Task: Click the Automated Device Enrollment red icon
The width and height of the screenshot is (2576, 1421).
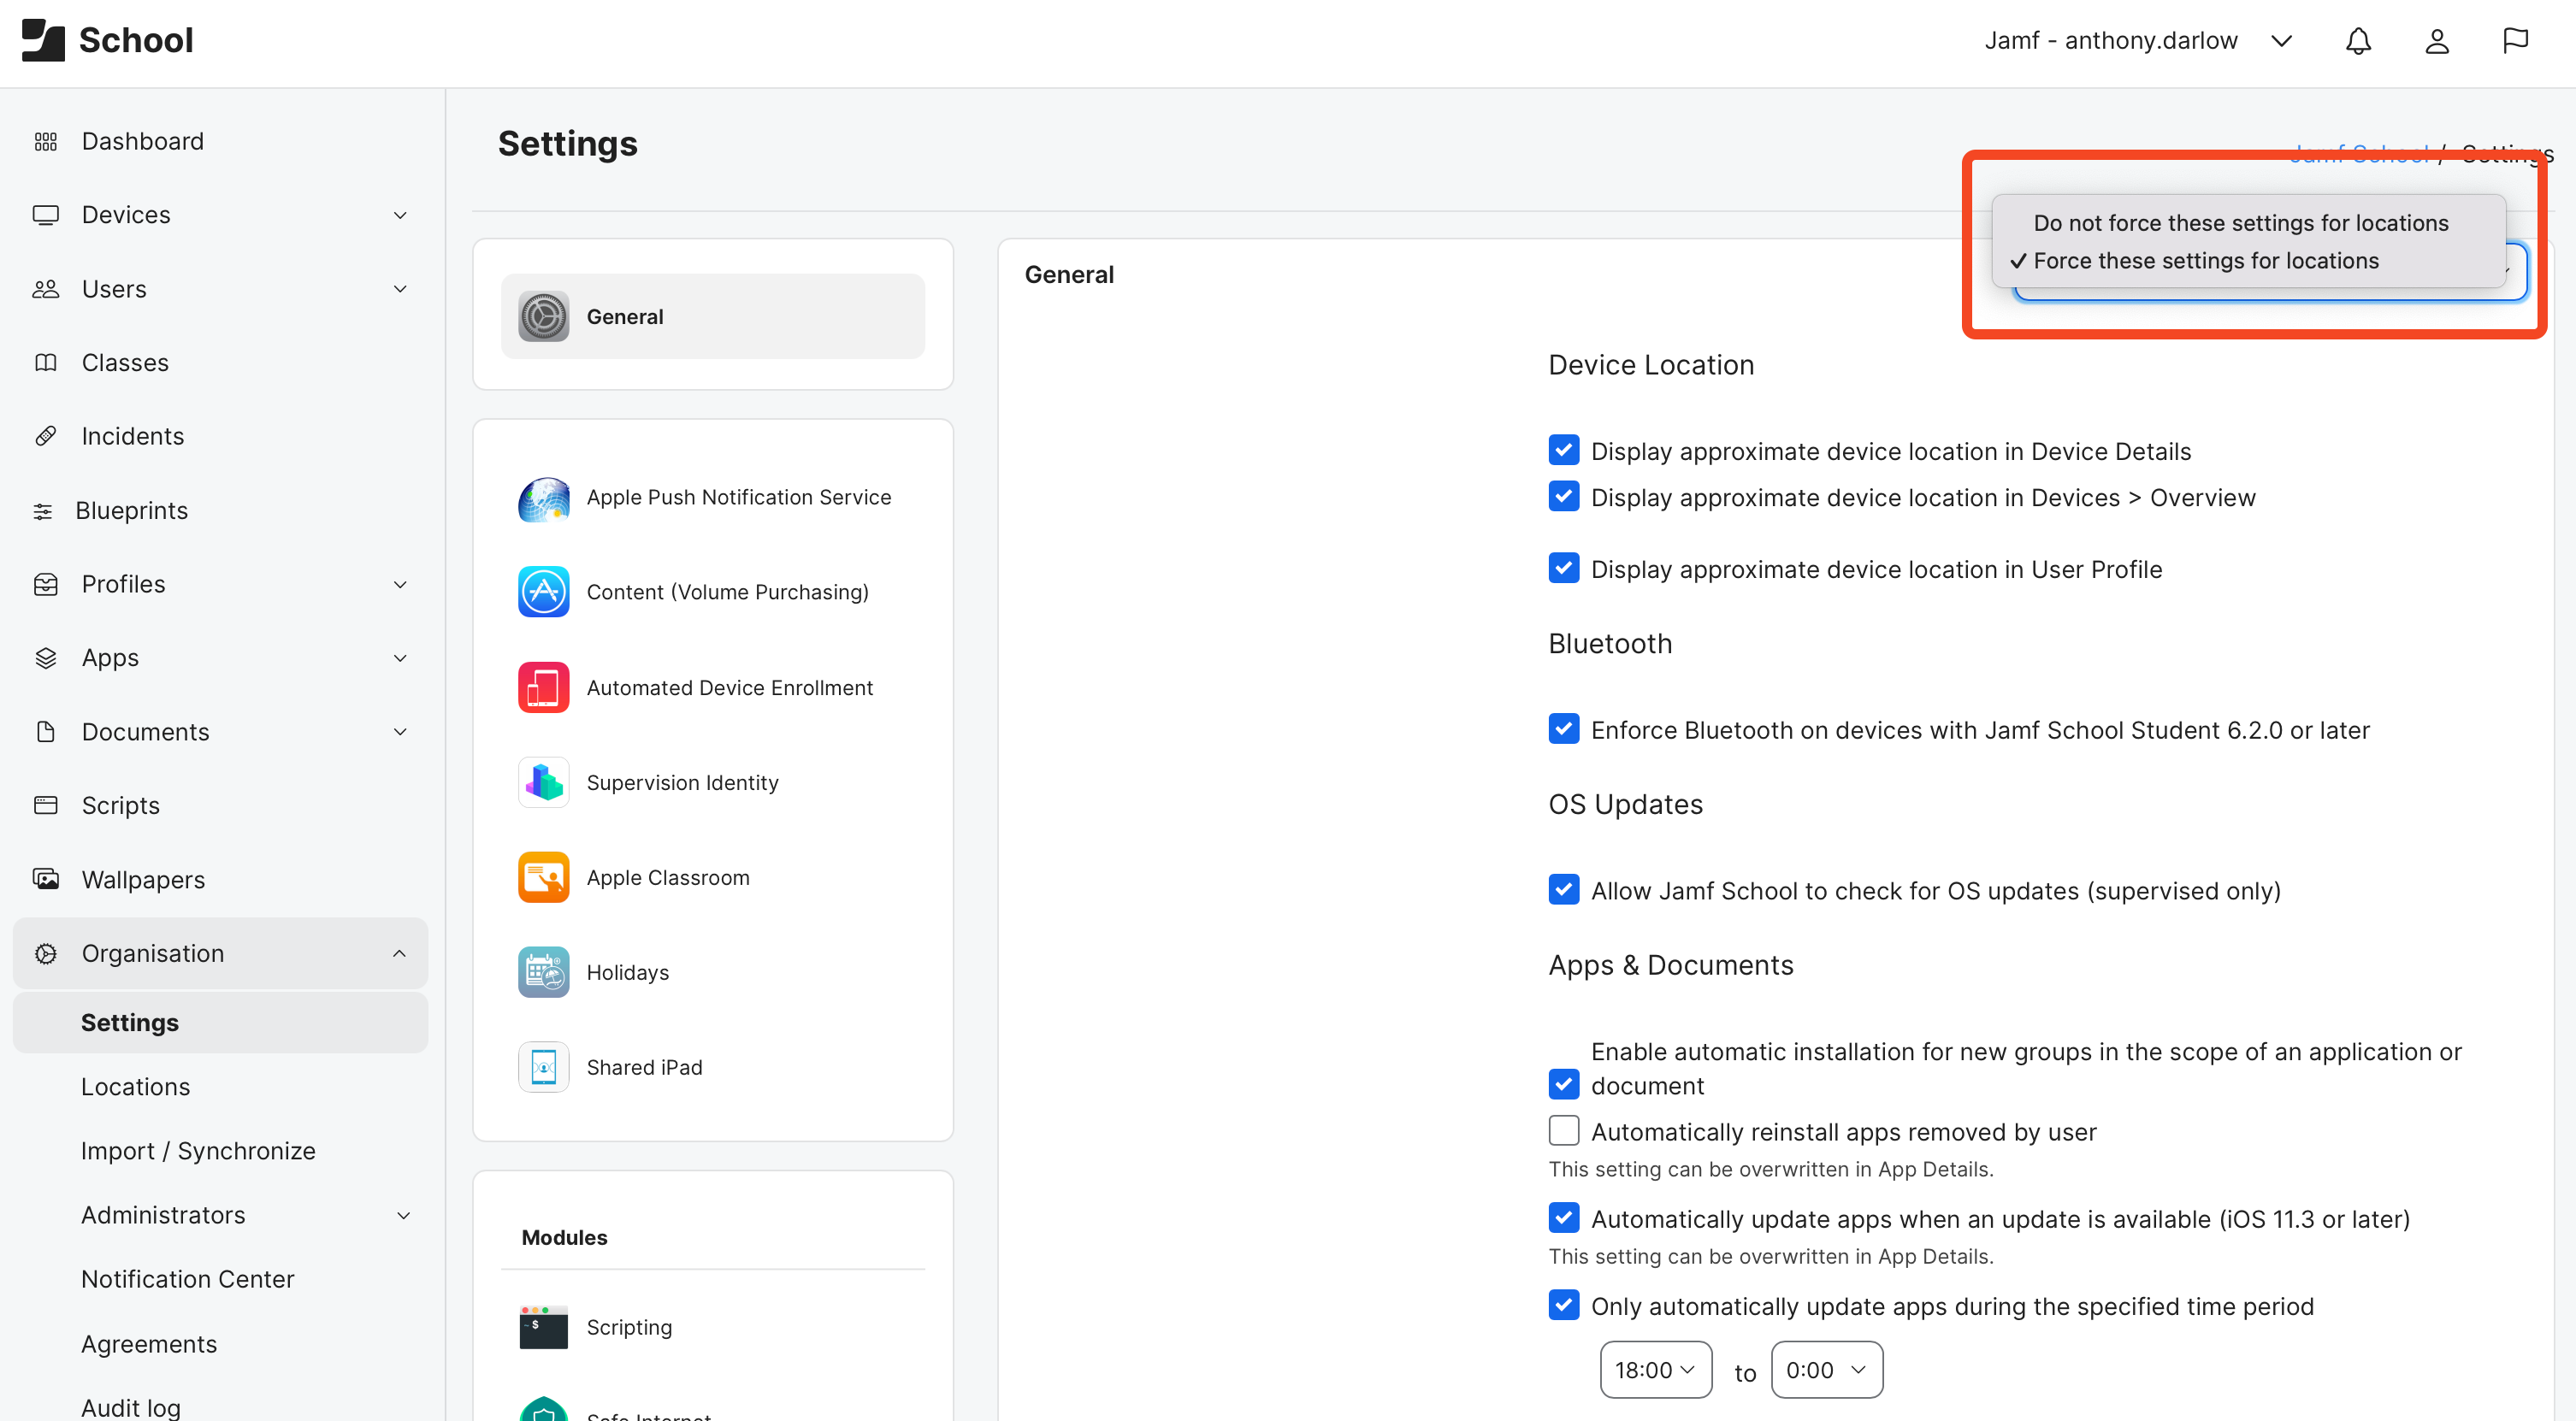Action: [543, 687]
